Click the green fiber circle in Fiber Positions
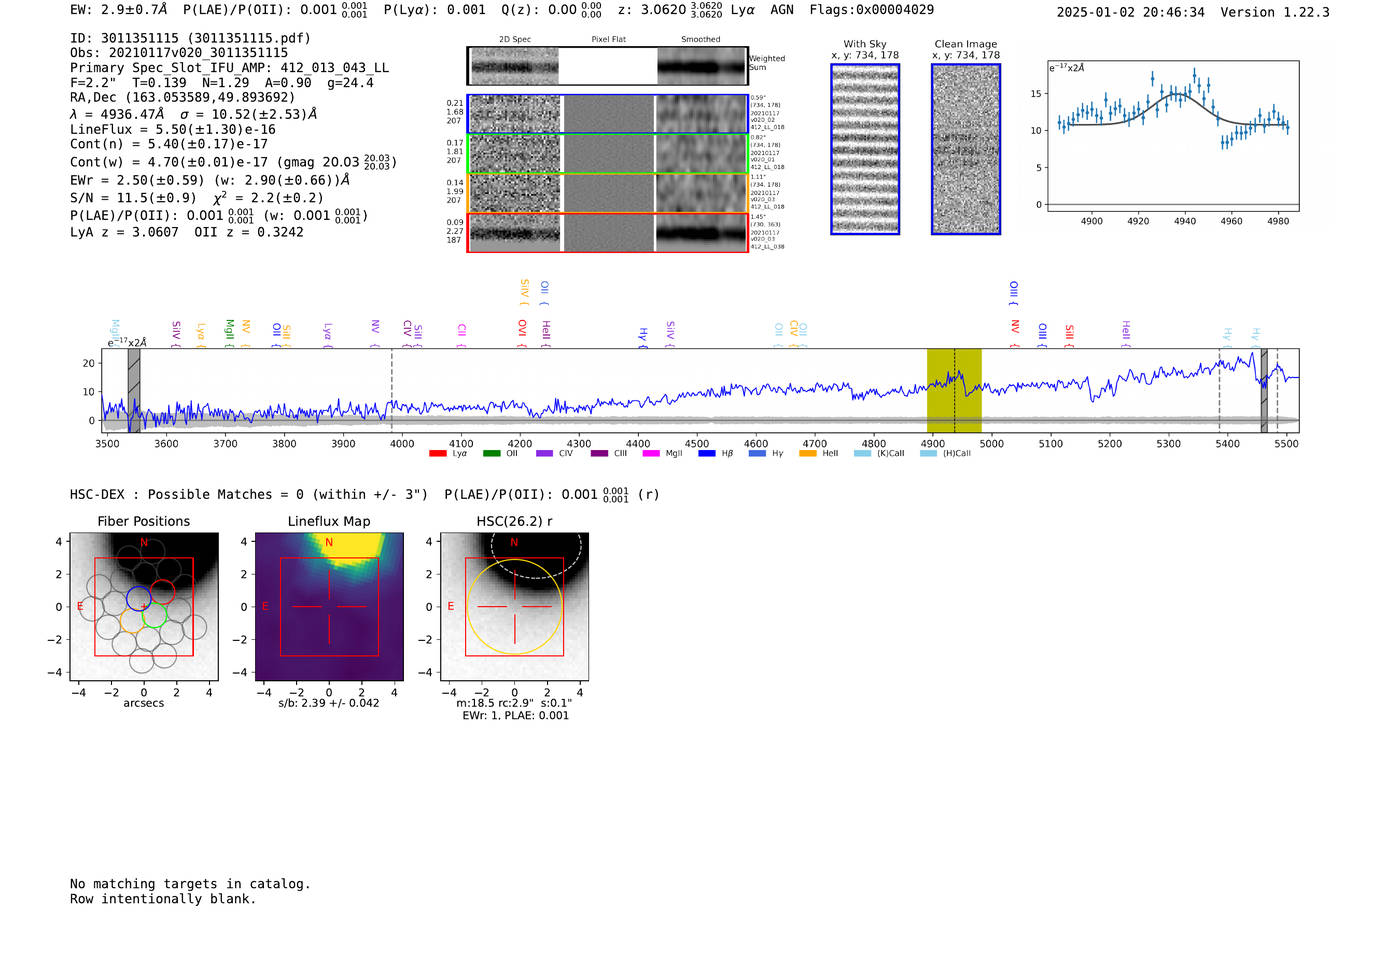Screen dimensions: 1400x953 click(155, 615)
